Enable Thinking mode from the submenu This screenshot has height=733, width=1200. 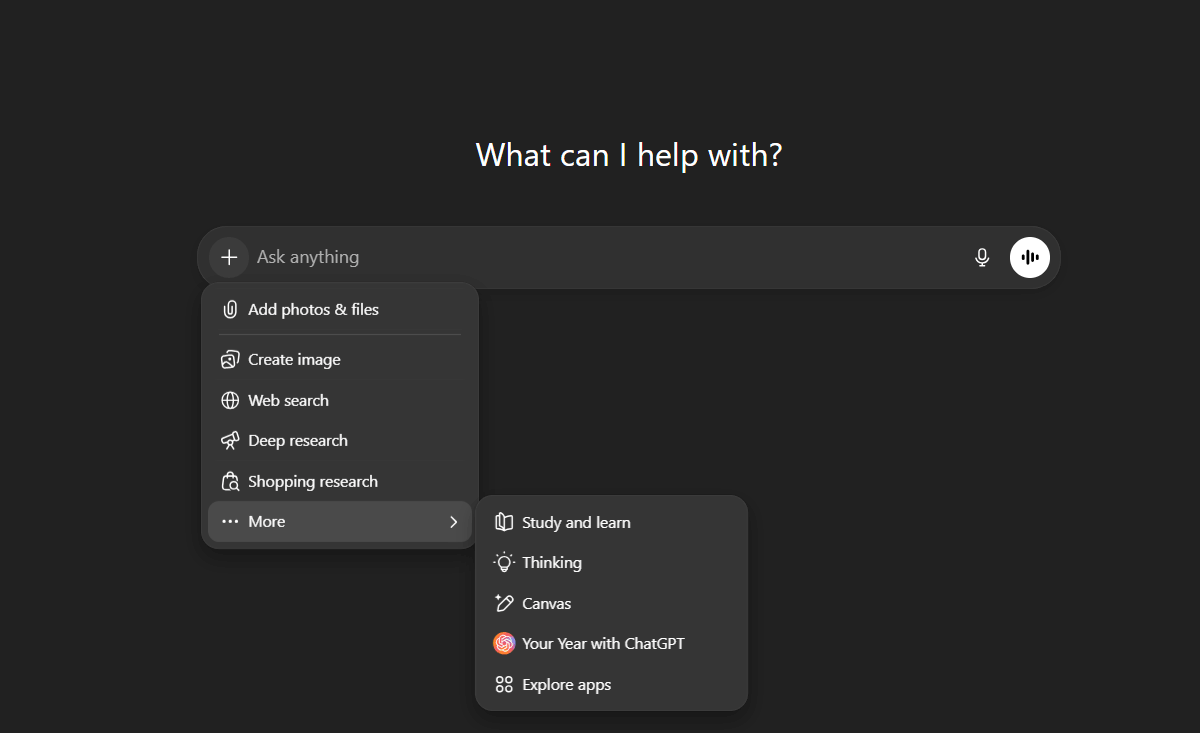[x=551, y=563]
